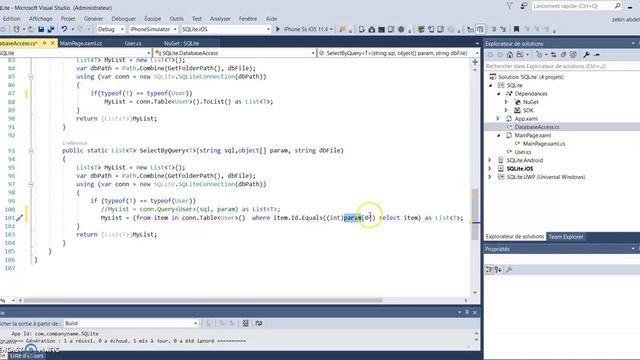Screen dimensions: 640x360
Task: Select DatabaseAccess.cs in Solution Explorer
Action: (537, 127)
